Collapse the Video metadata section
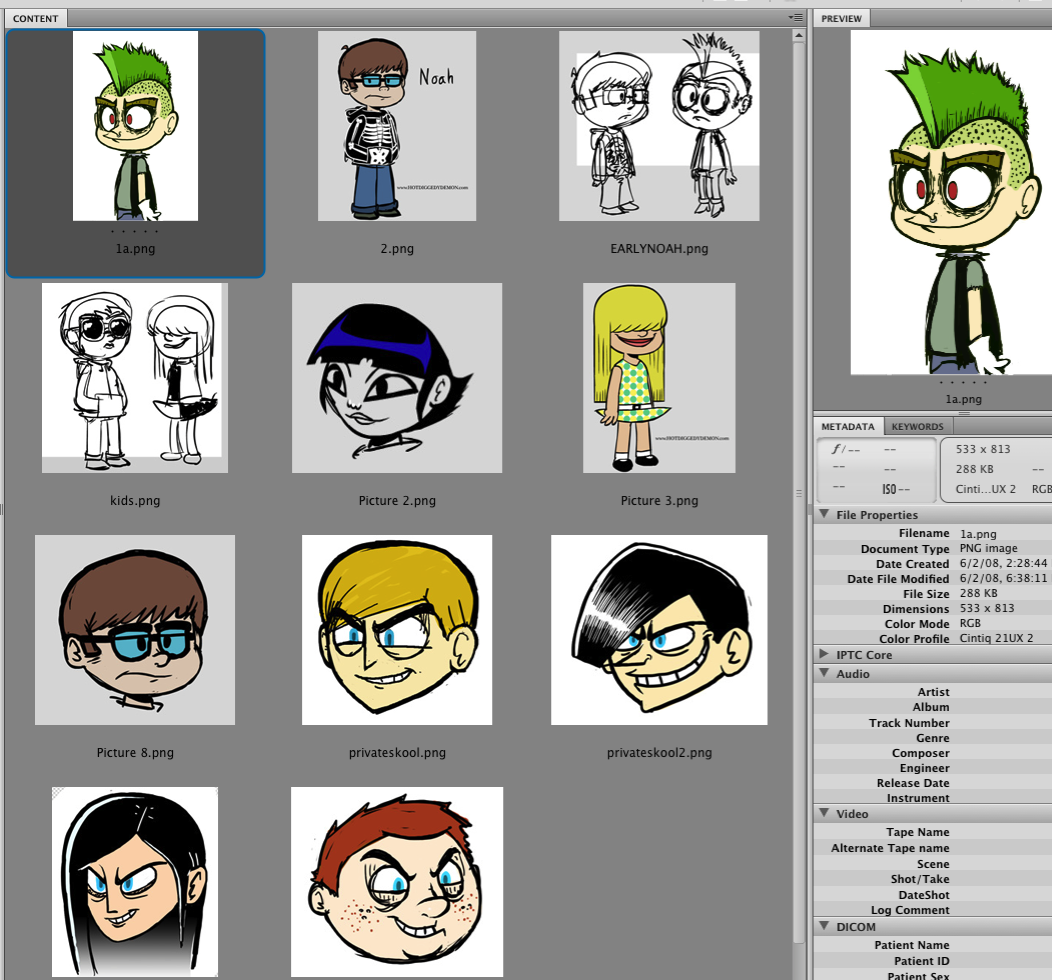Image resolution: width=1052 pixels, height=980 pixels. tap(824, 812)
